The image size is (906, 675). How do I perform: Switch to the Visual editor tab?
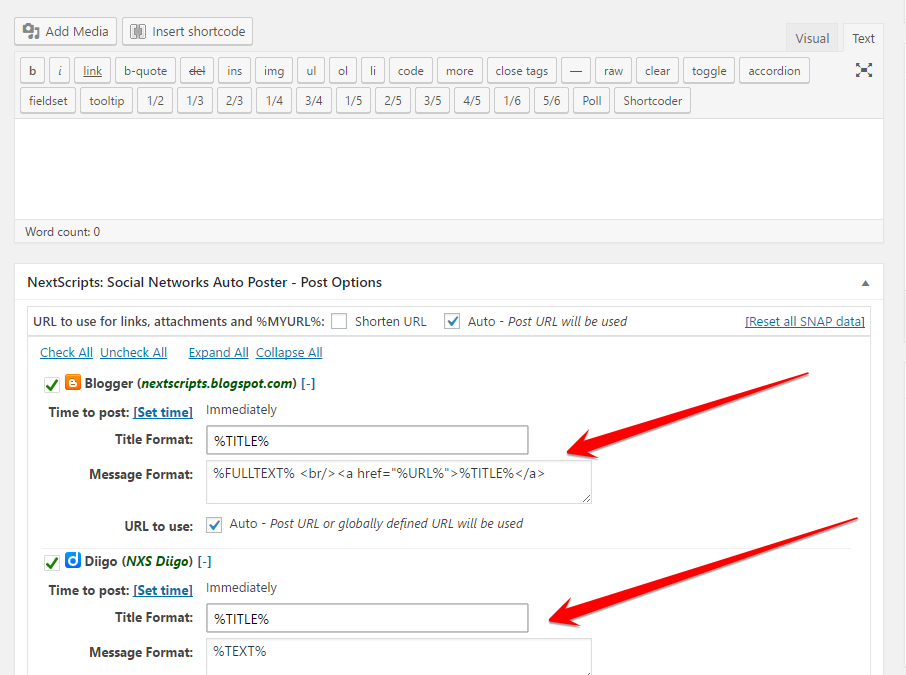click(x=812, y=38)
